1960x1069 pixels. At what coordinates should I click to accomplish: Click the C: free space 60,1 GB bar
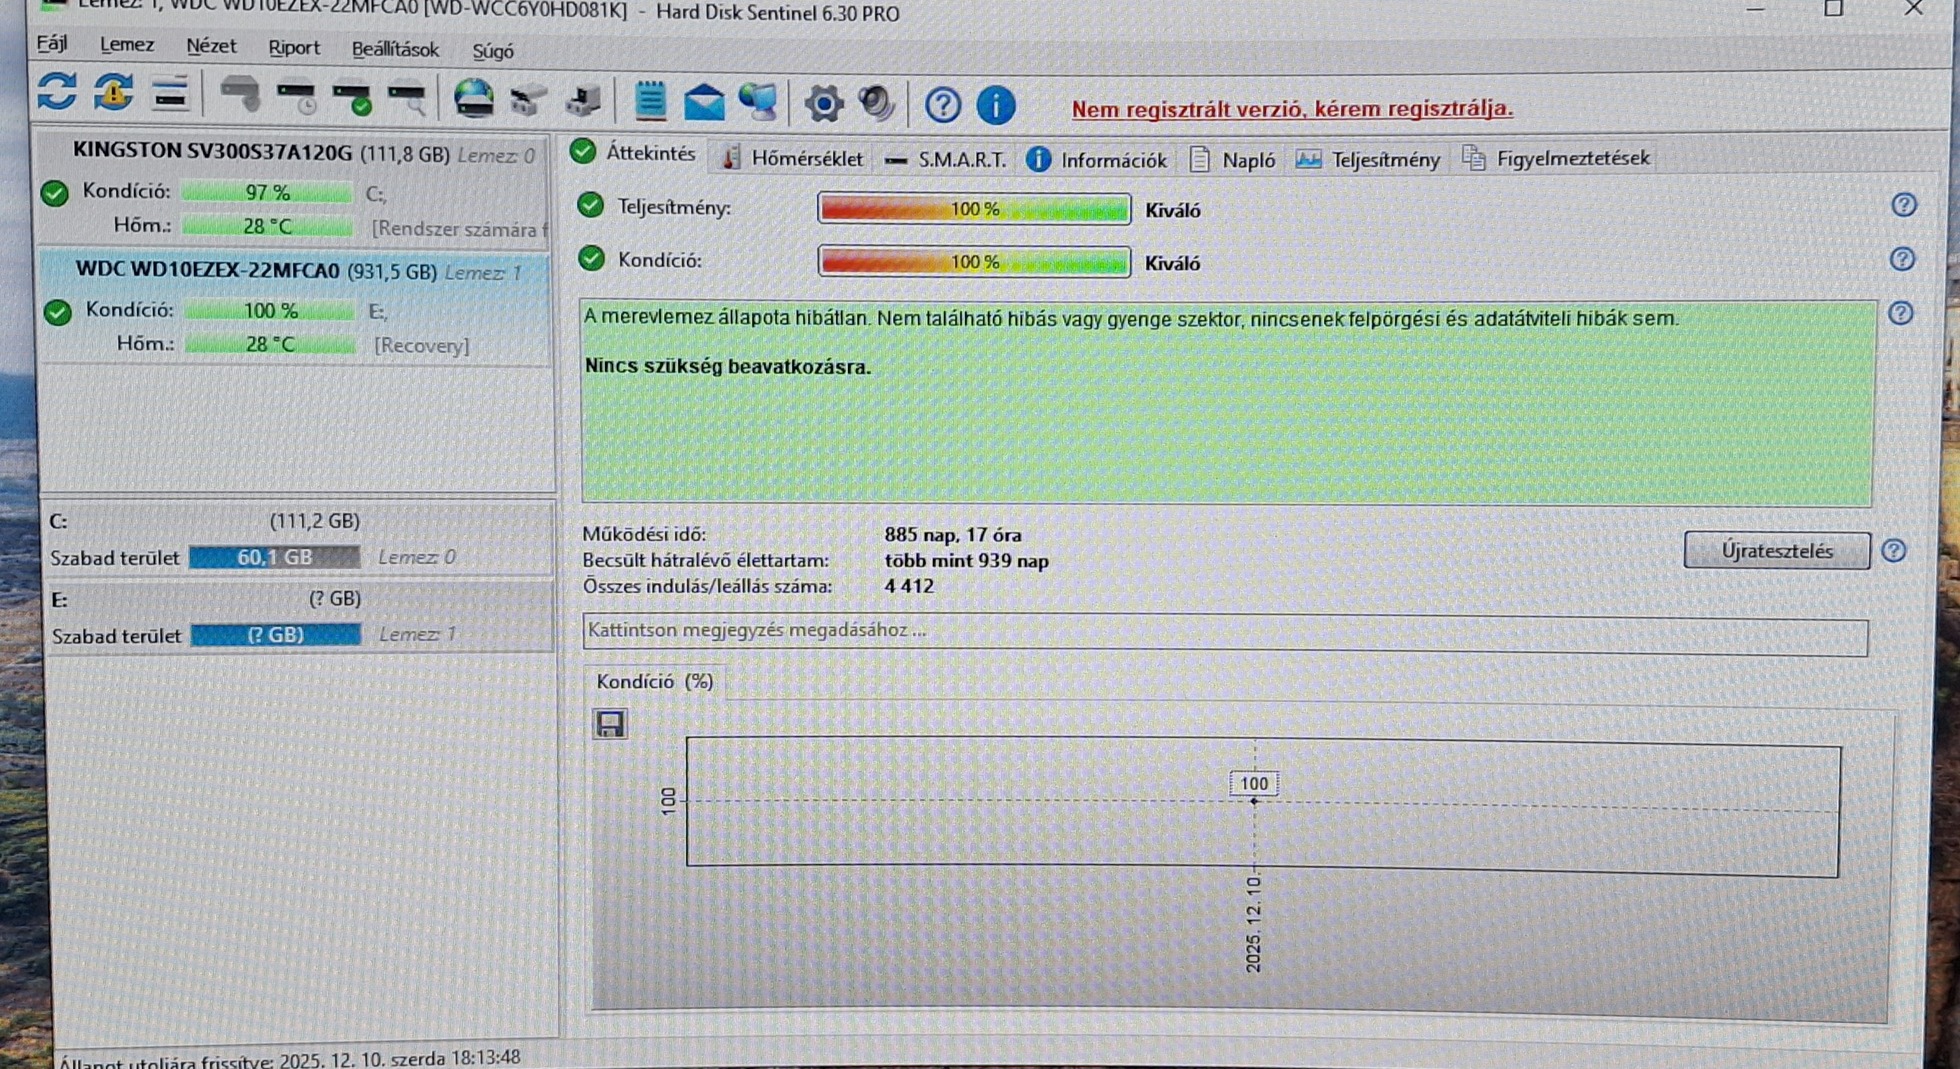coord(274,557)
